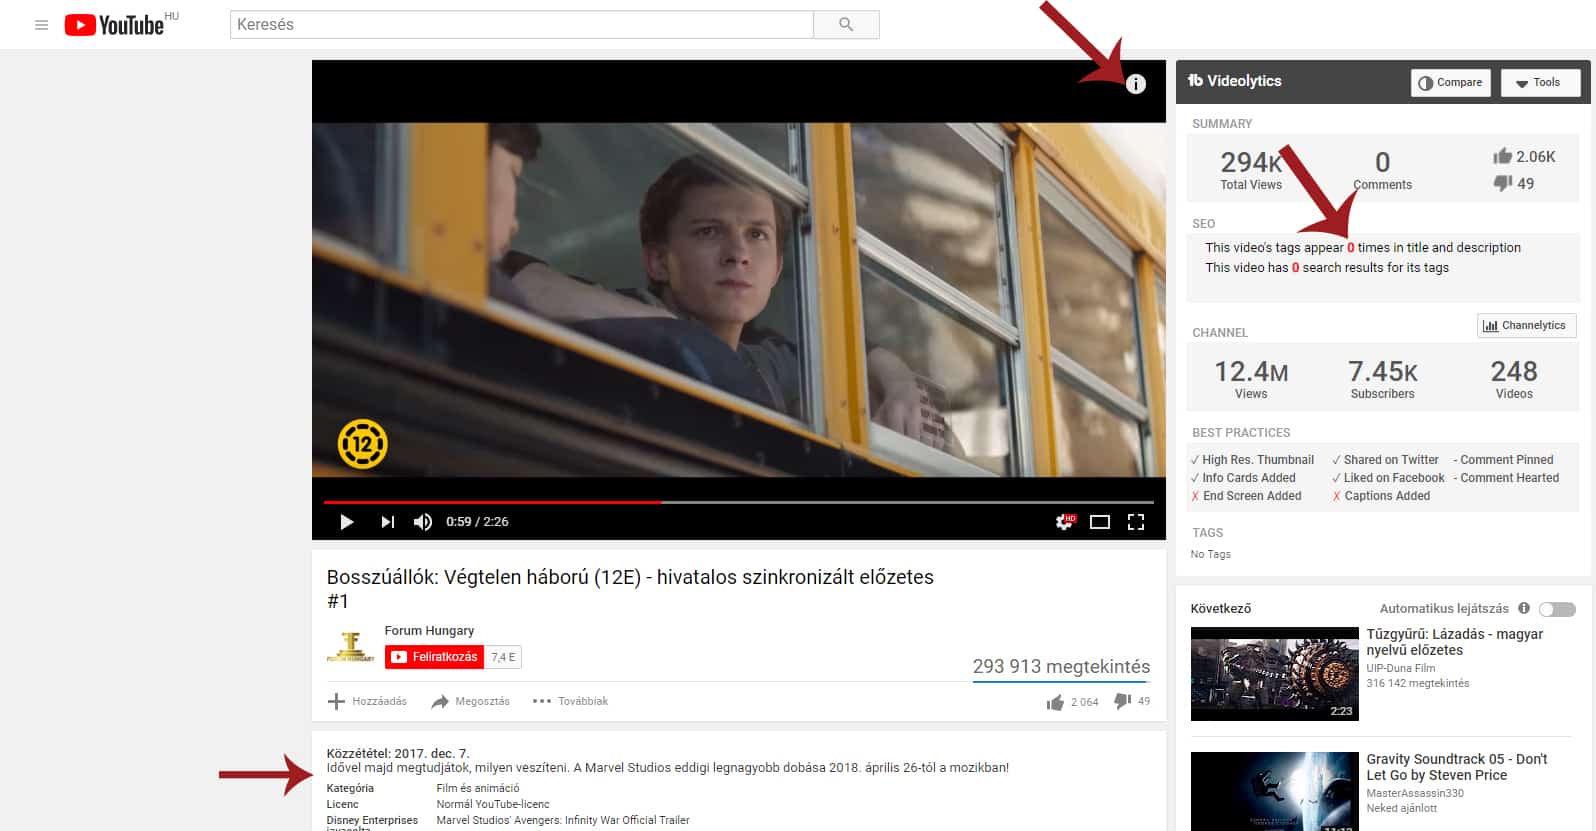Screen dimensions: 1596x831
Task: Click the End Screen Added practice
Action: pyautogui.click(x=1246, y=496)
